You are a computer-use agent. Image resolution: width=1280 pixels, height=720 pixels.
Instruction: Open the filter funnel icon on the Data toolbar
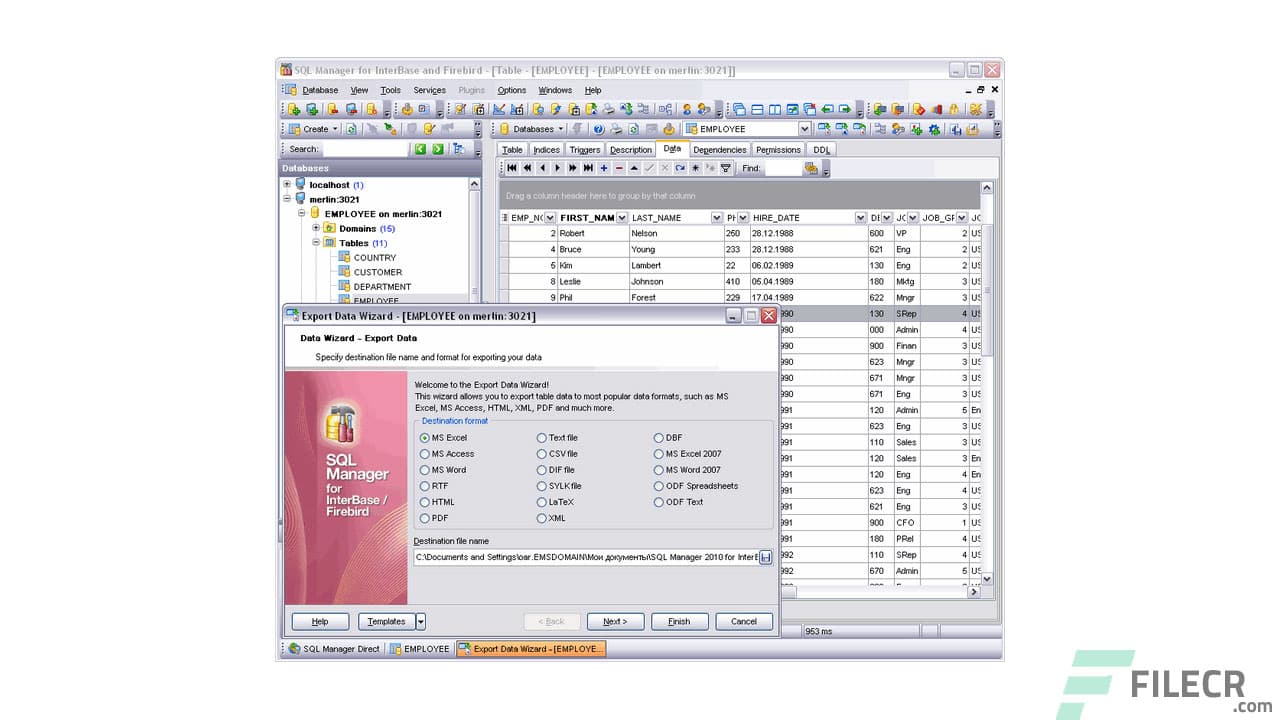tap(725, 167)
